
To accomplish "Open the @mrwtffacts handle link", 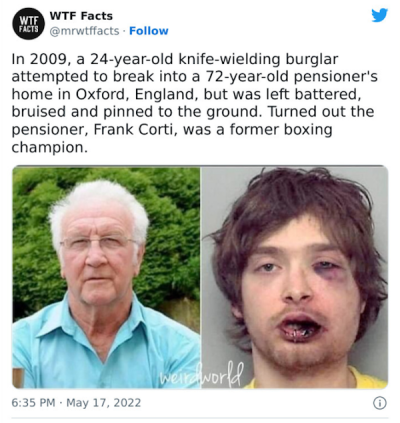I will pos(84,31).
